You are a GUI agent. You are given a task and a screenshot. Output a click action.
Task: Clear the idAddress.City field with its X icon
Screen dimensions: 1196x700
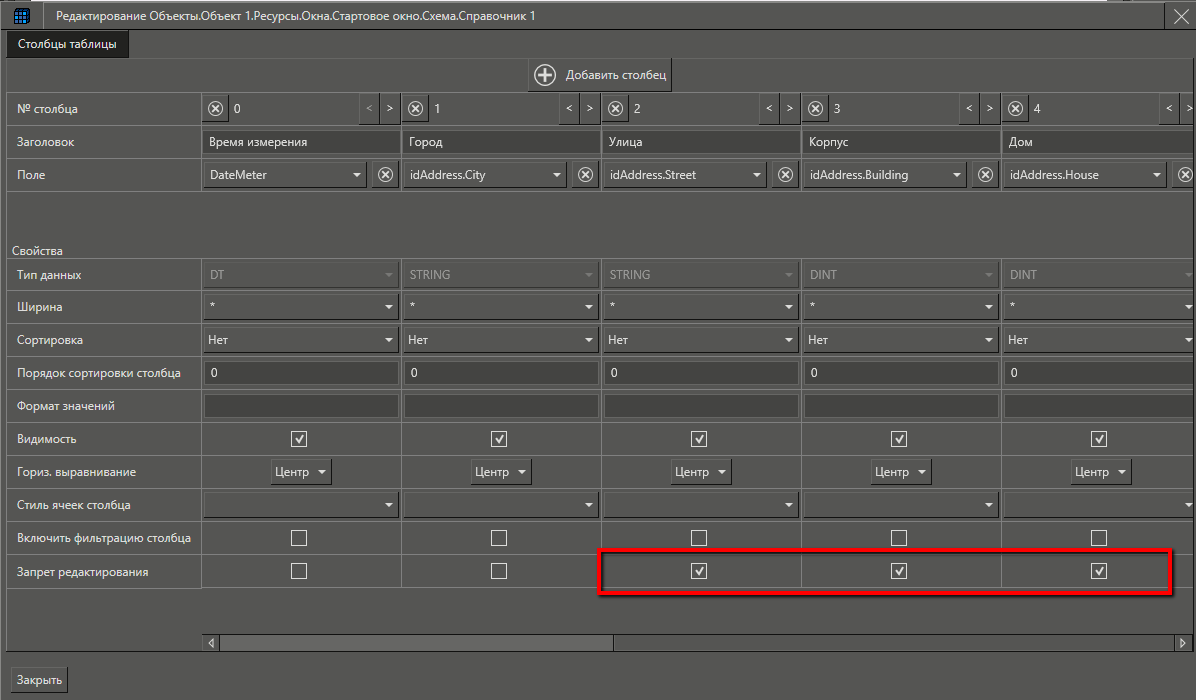click(x=585, y=175)
